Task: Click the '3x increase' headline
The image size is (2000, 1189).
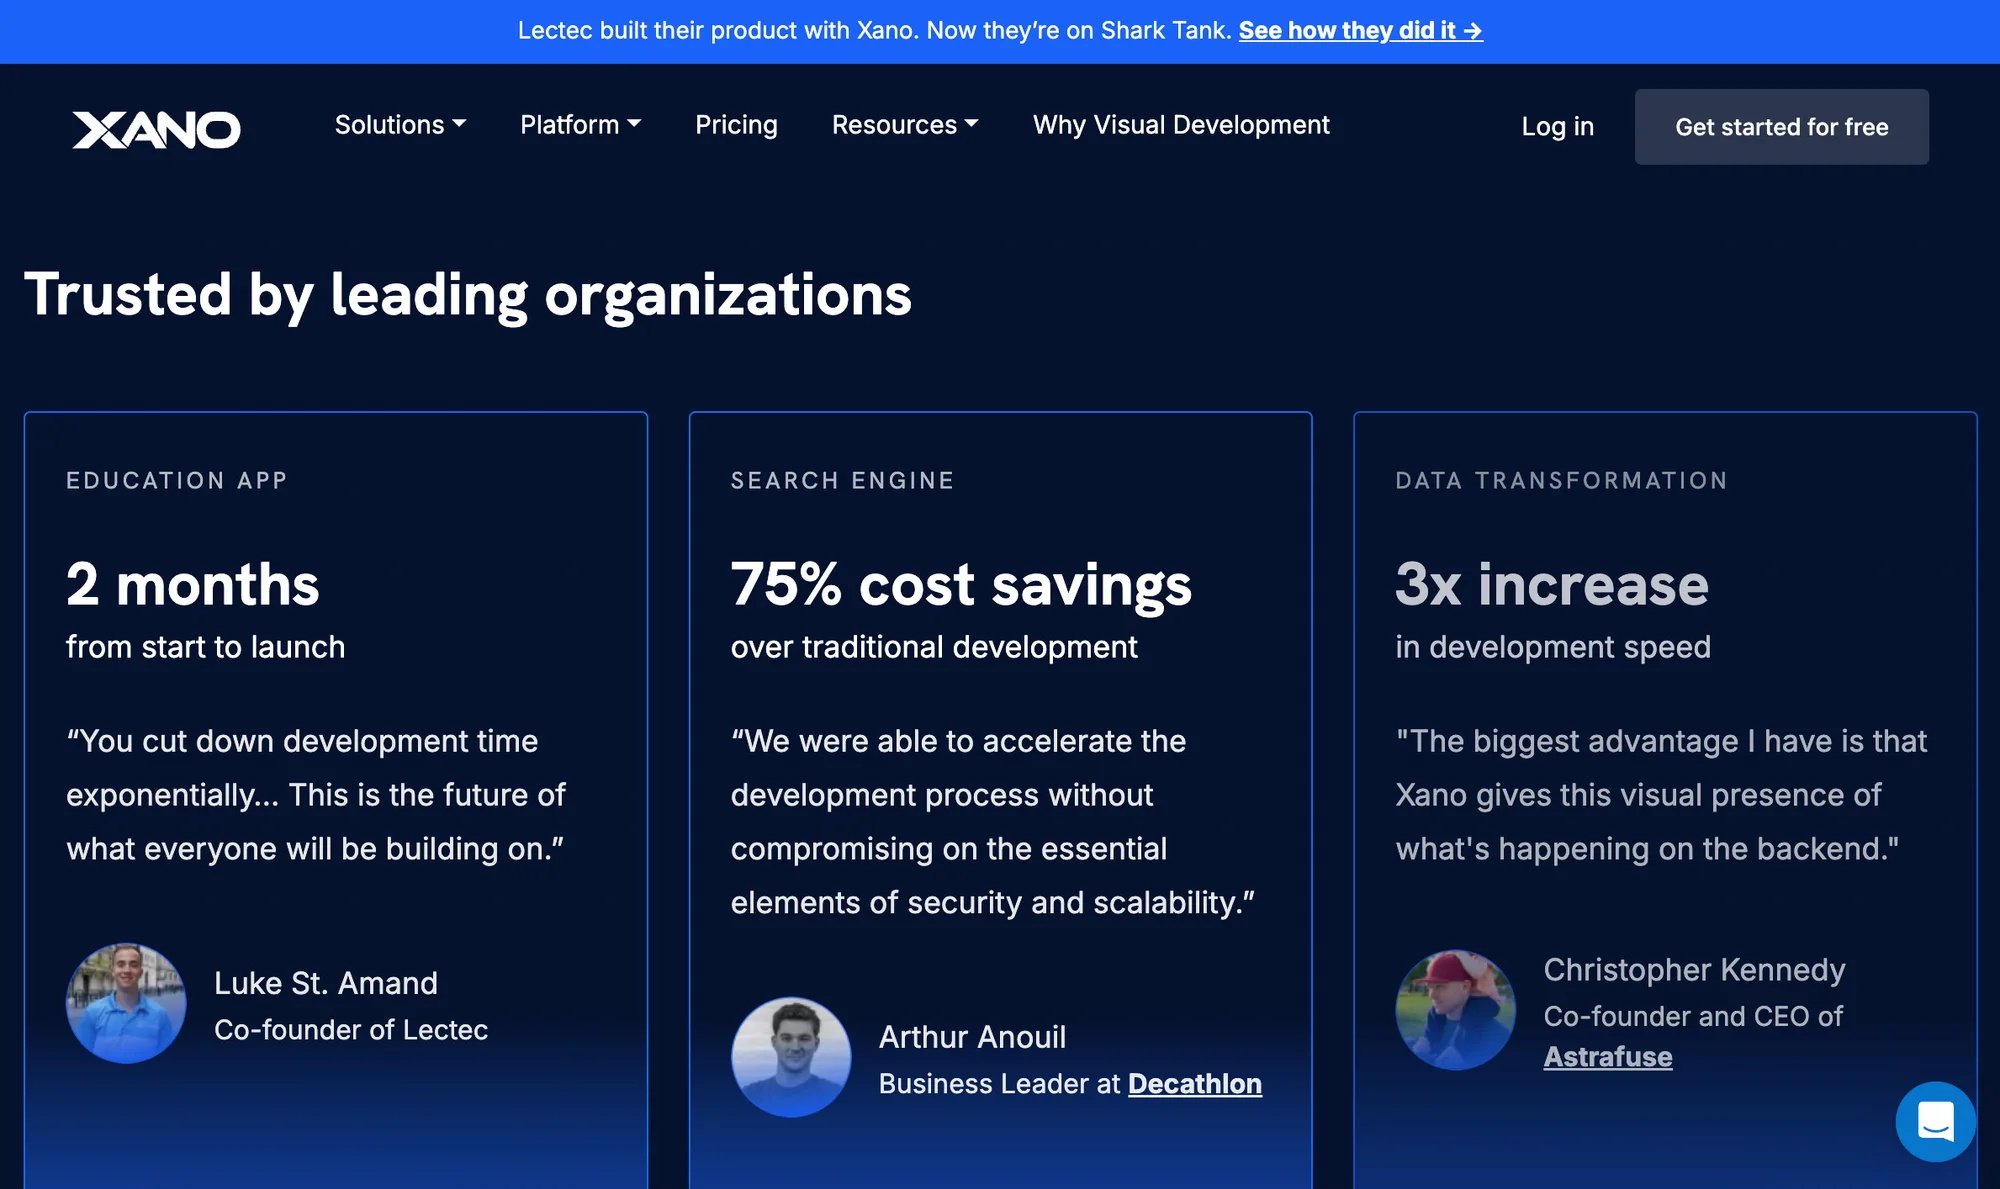Action: pyautogui.click(x=1552, y=585)
